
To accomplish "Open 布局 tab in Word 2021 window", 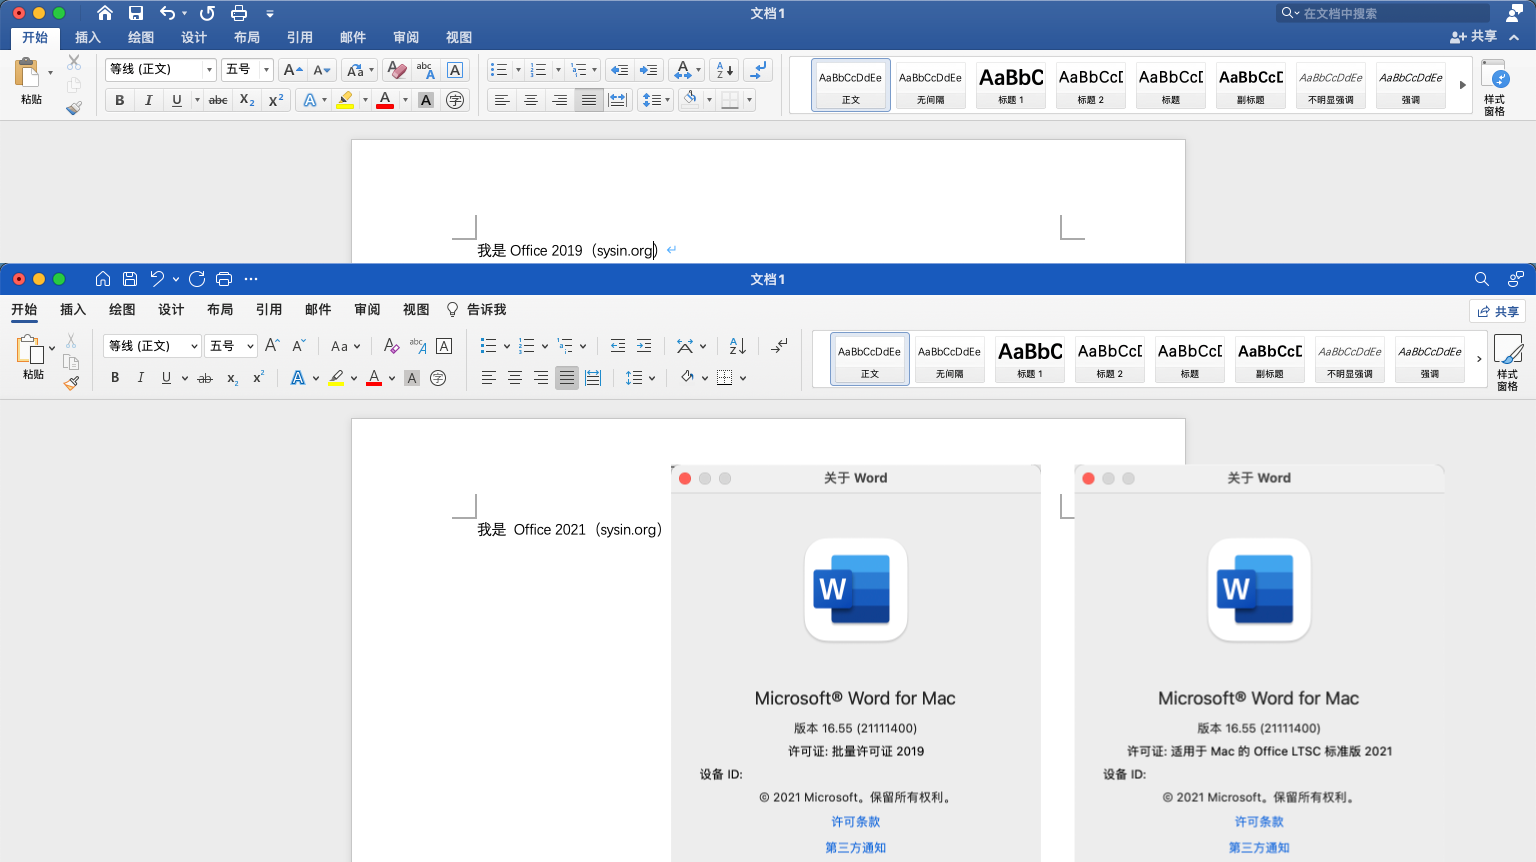I will coord(220,310).
